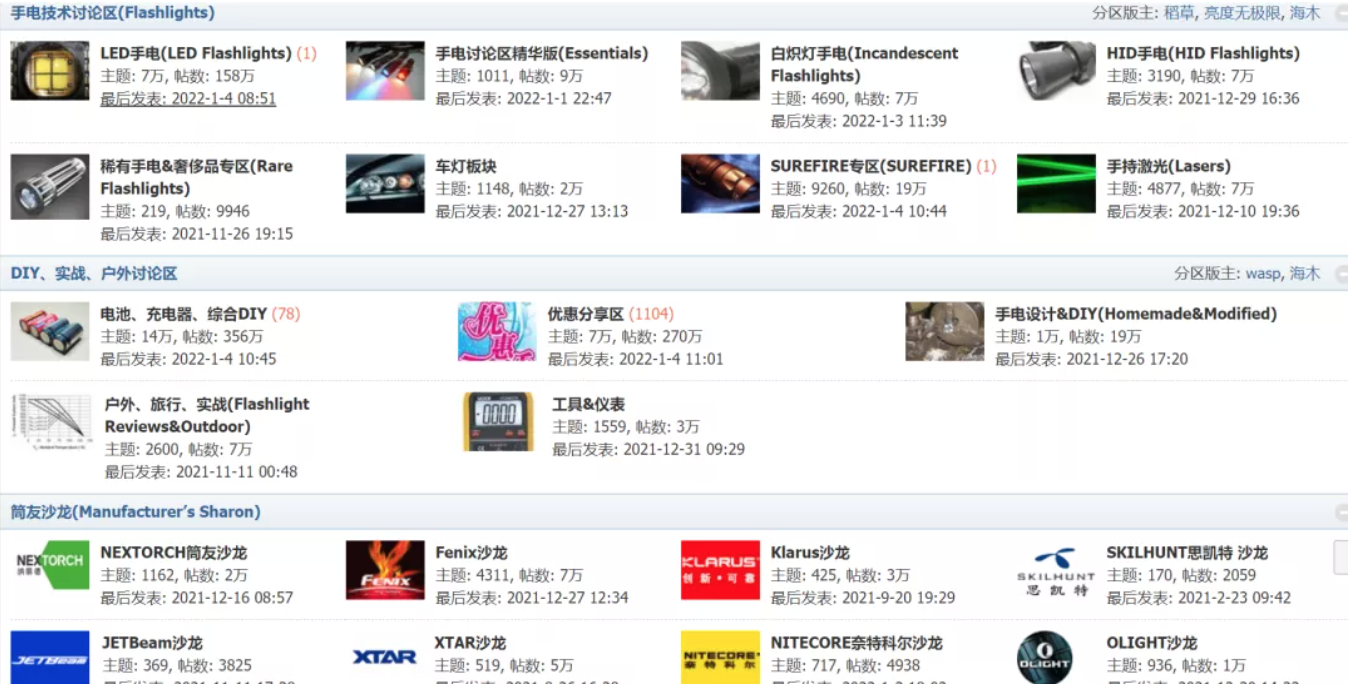Click the NEXTORCH green logo icon
This screenshot has height=688, width=1356.
pyautogui.click(x=50, y=566)
